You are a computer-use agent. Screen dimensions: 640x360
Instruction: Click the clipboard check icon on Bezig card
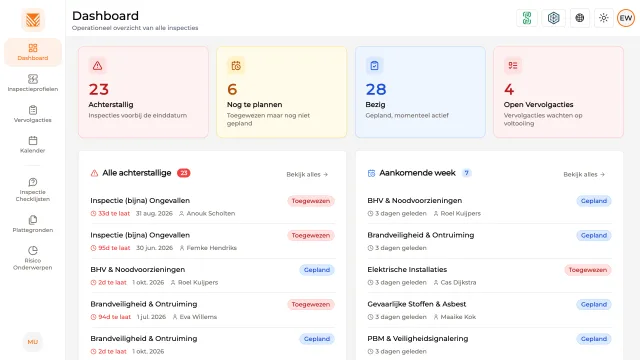coord(374,65)
